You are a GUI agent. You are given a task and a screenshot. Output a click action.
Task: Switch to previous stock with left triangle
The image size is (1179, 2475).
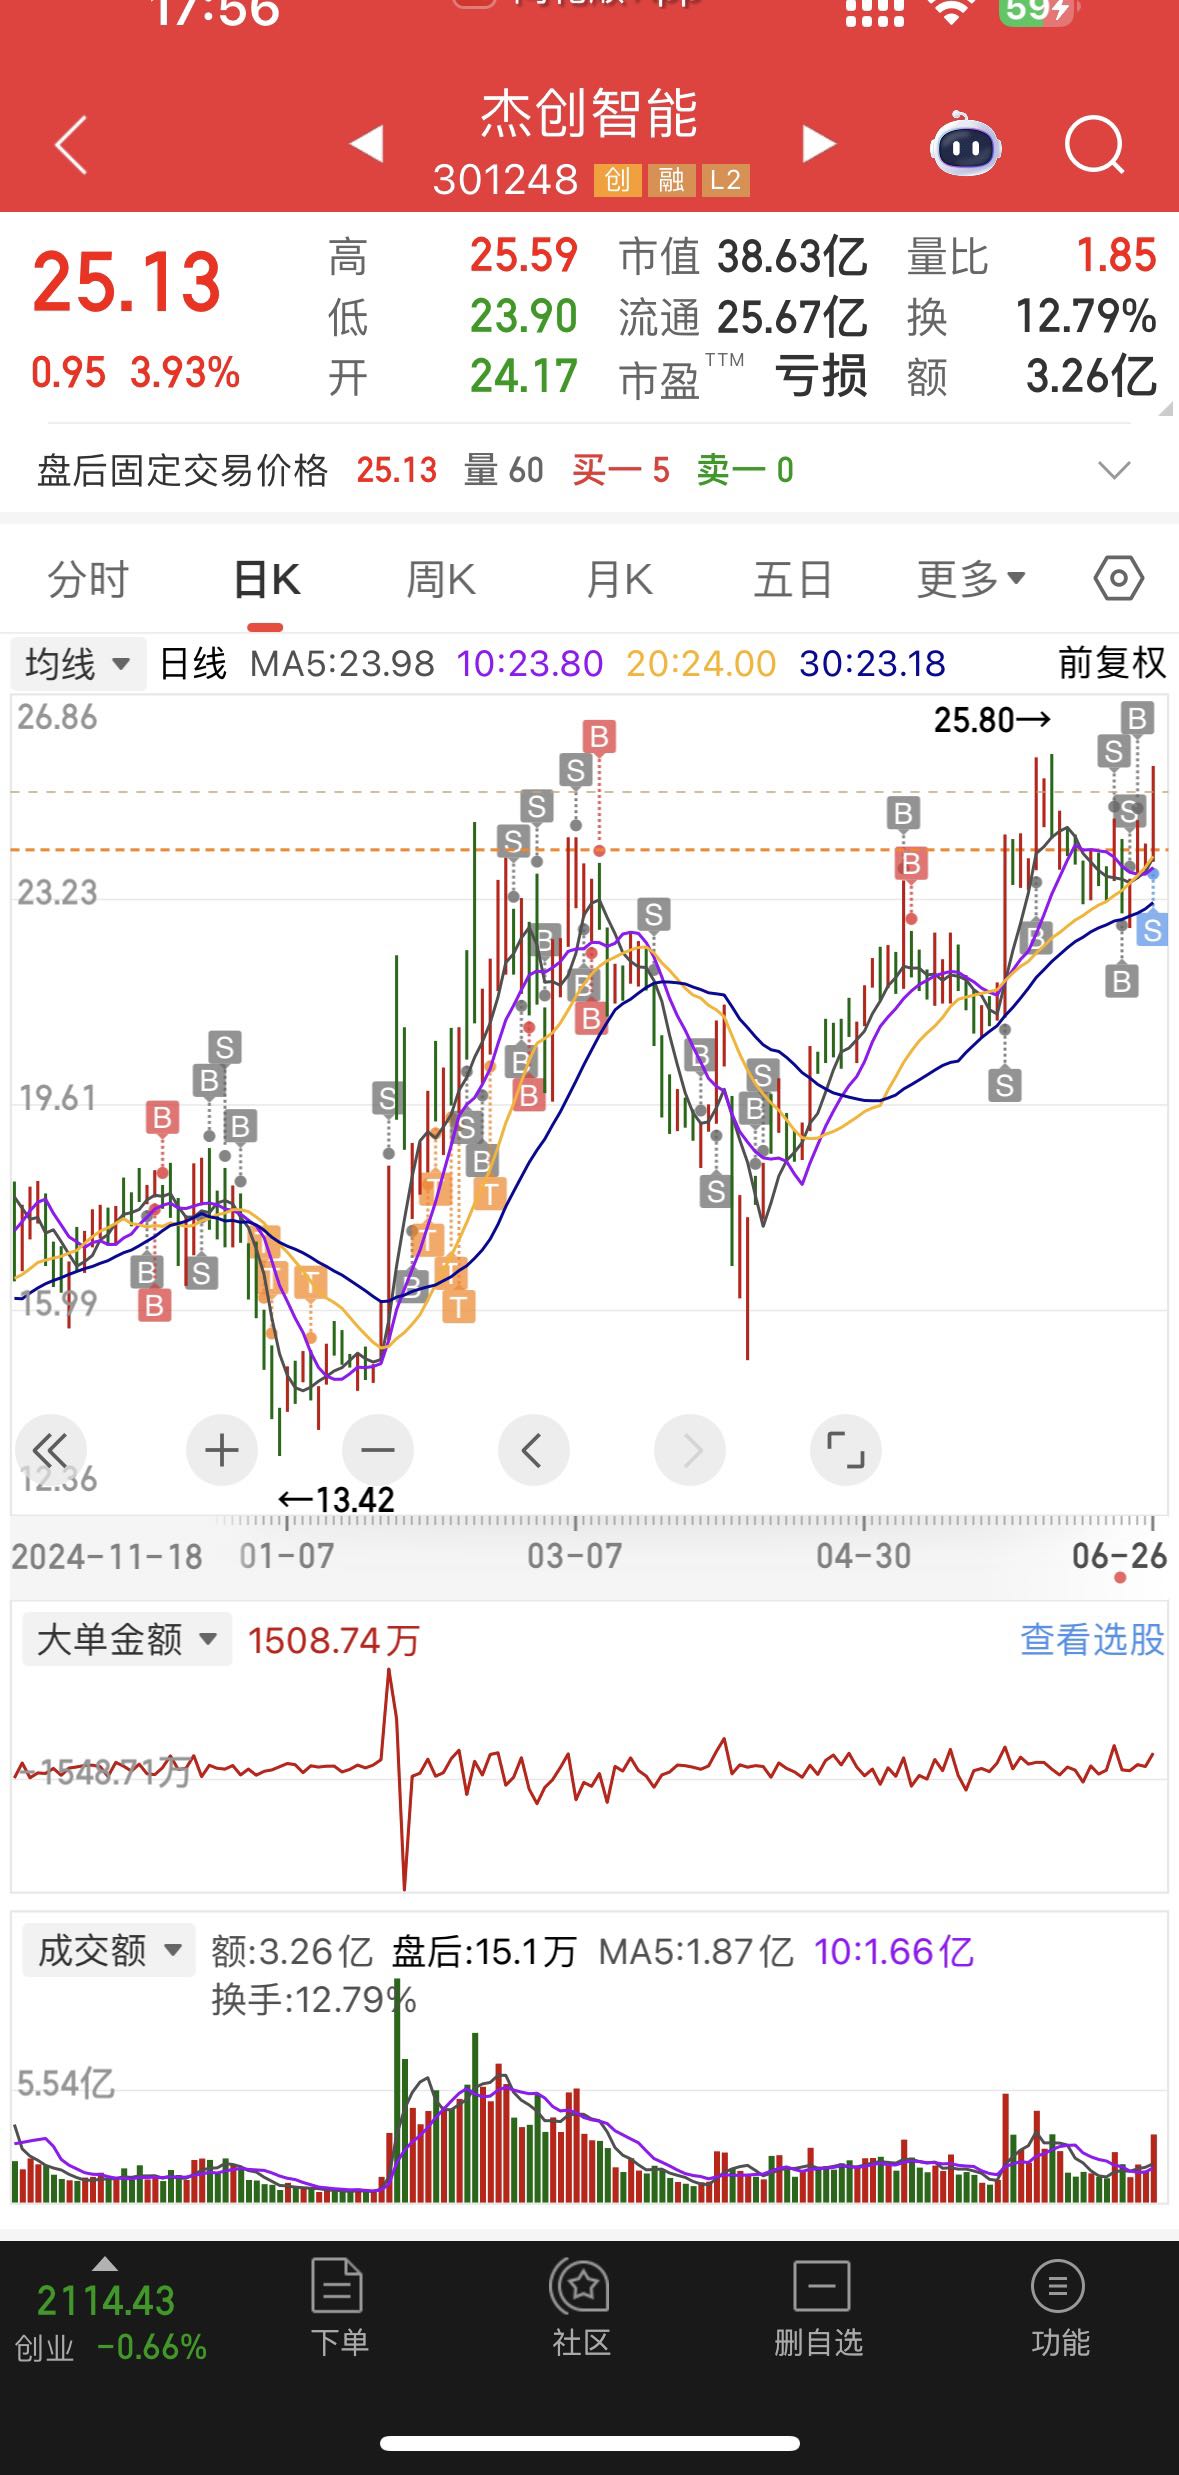click(x=367, y=143)
